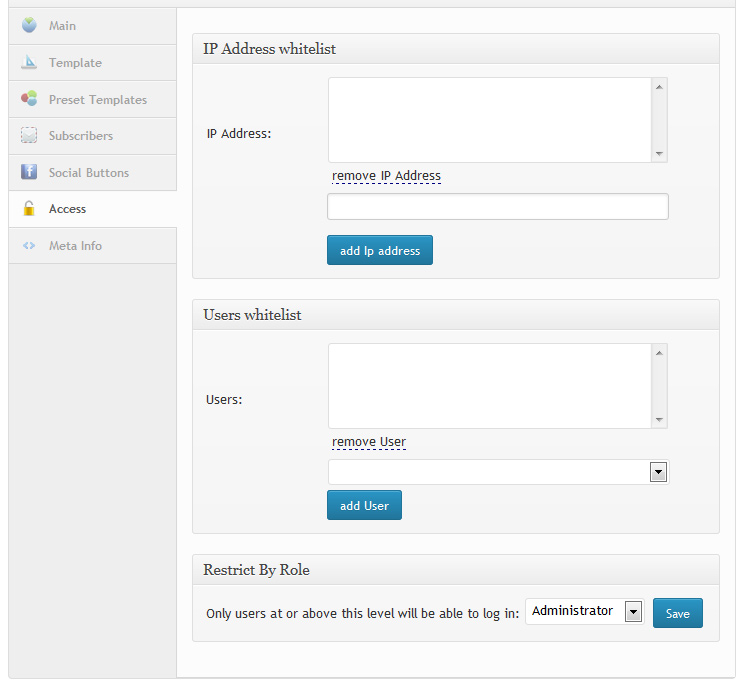This screenshot has width=748, height=683.
Task: Click the Meta Info code brackets icon
Action: (29, 246)
